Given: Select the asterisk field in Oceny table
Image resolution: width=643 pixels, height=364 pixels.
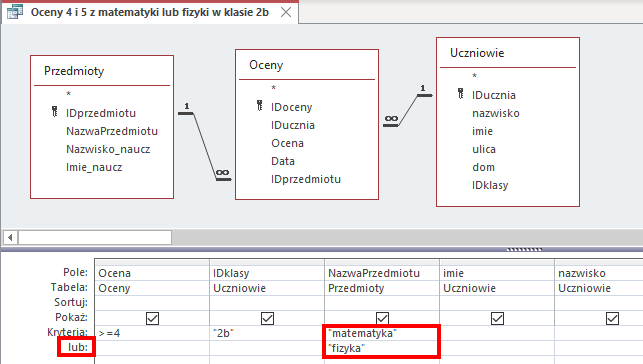Looking at the screenshot, I should pyautogui.click(x=274, y=88).
